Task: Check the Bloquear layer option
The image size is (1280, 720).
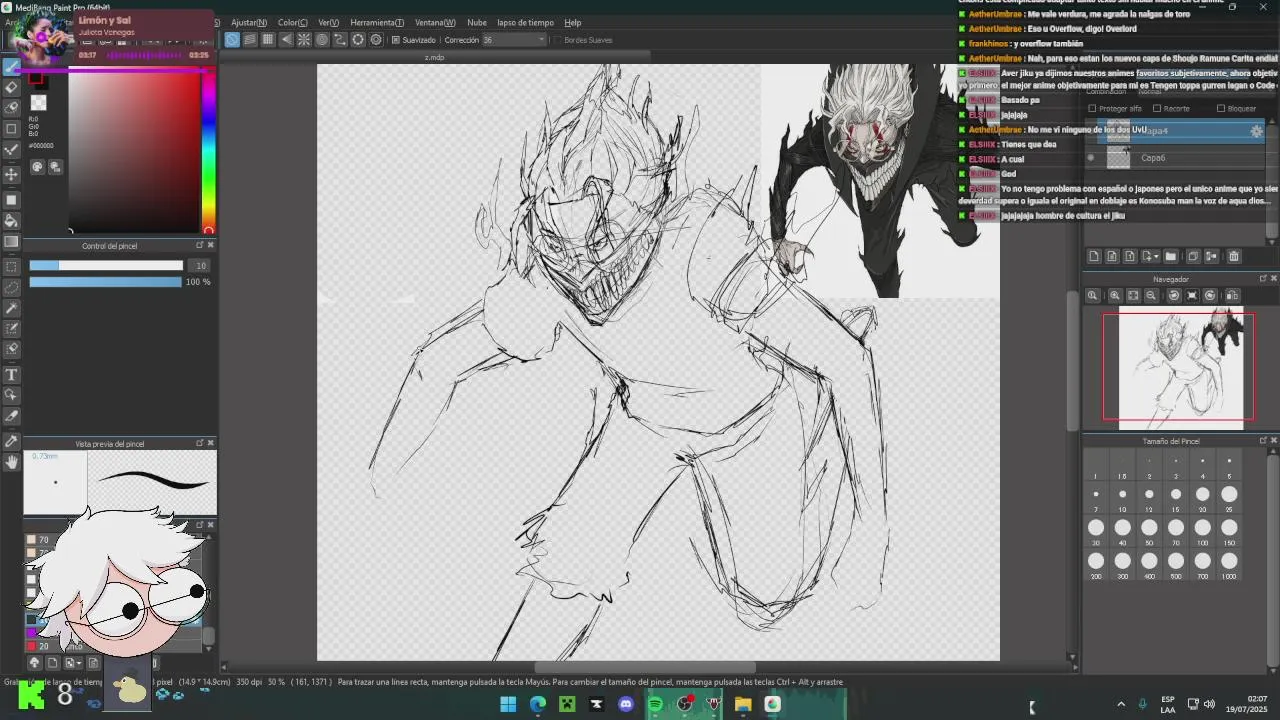Action: tap(1221, 108)
